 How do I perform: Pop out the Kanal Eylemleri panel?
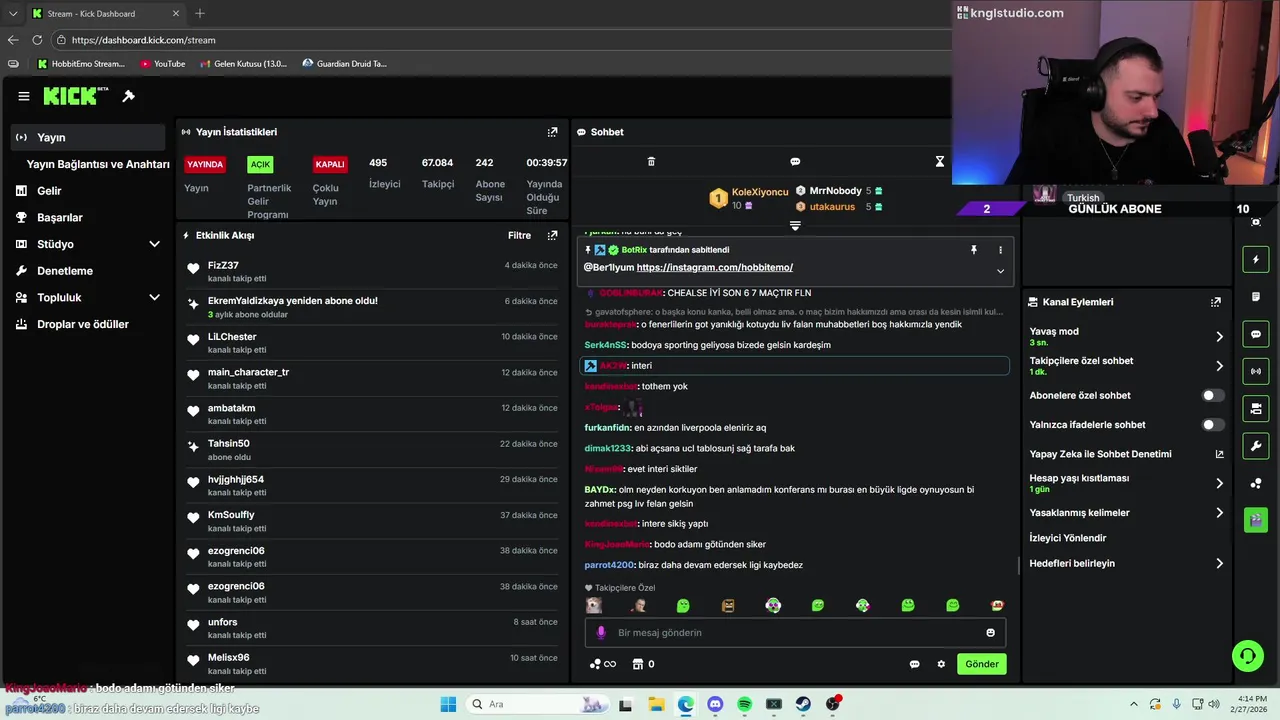tap(1216, 302)
